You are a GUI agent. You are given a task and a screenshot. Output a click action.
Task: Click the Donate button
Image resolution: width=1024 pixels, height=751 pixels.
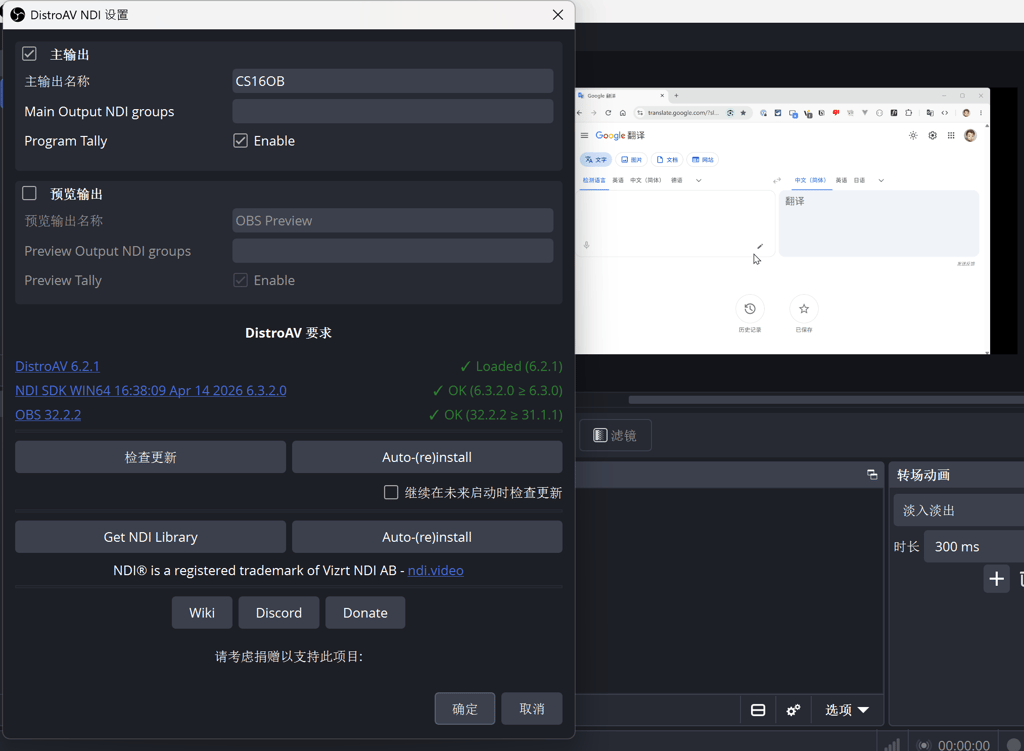pos(365,613)
